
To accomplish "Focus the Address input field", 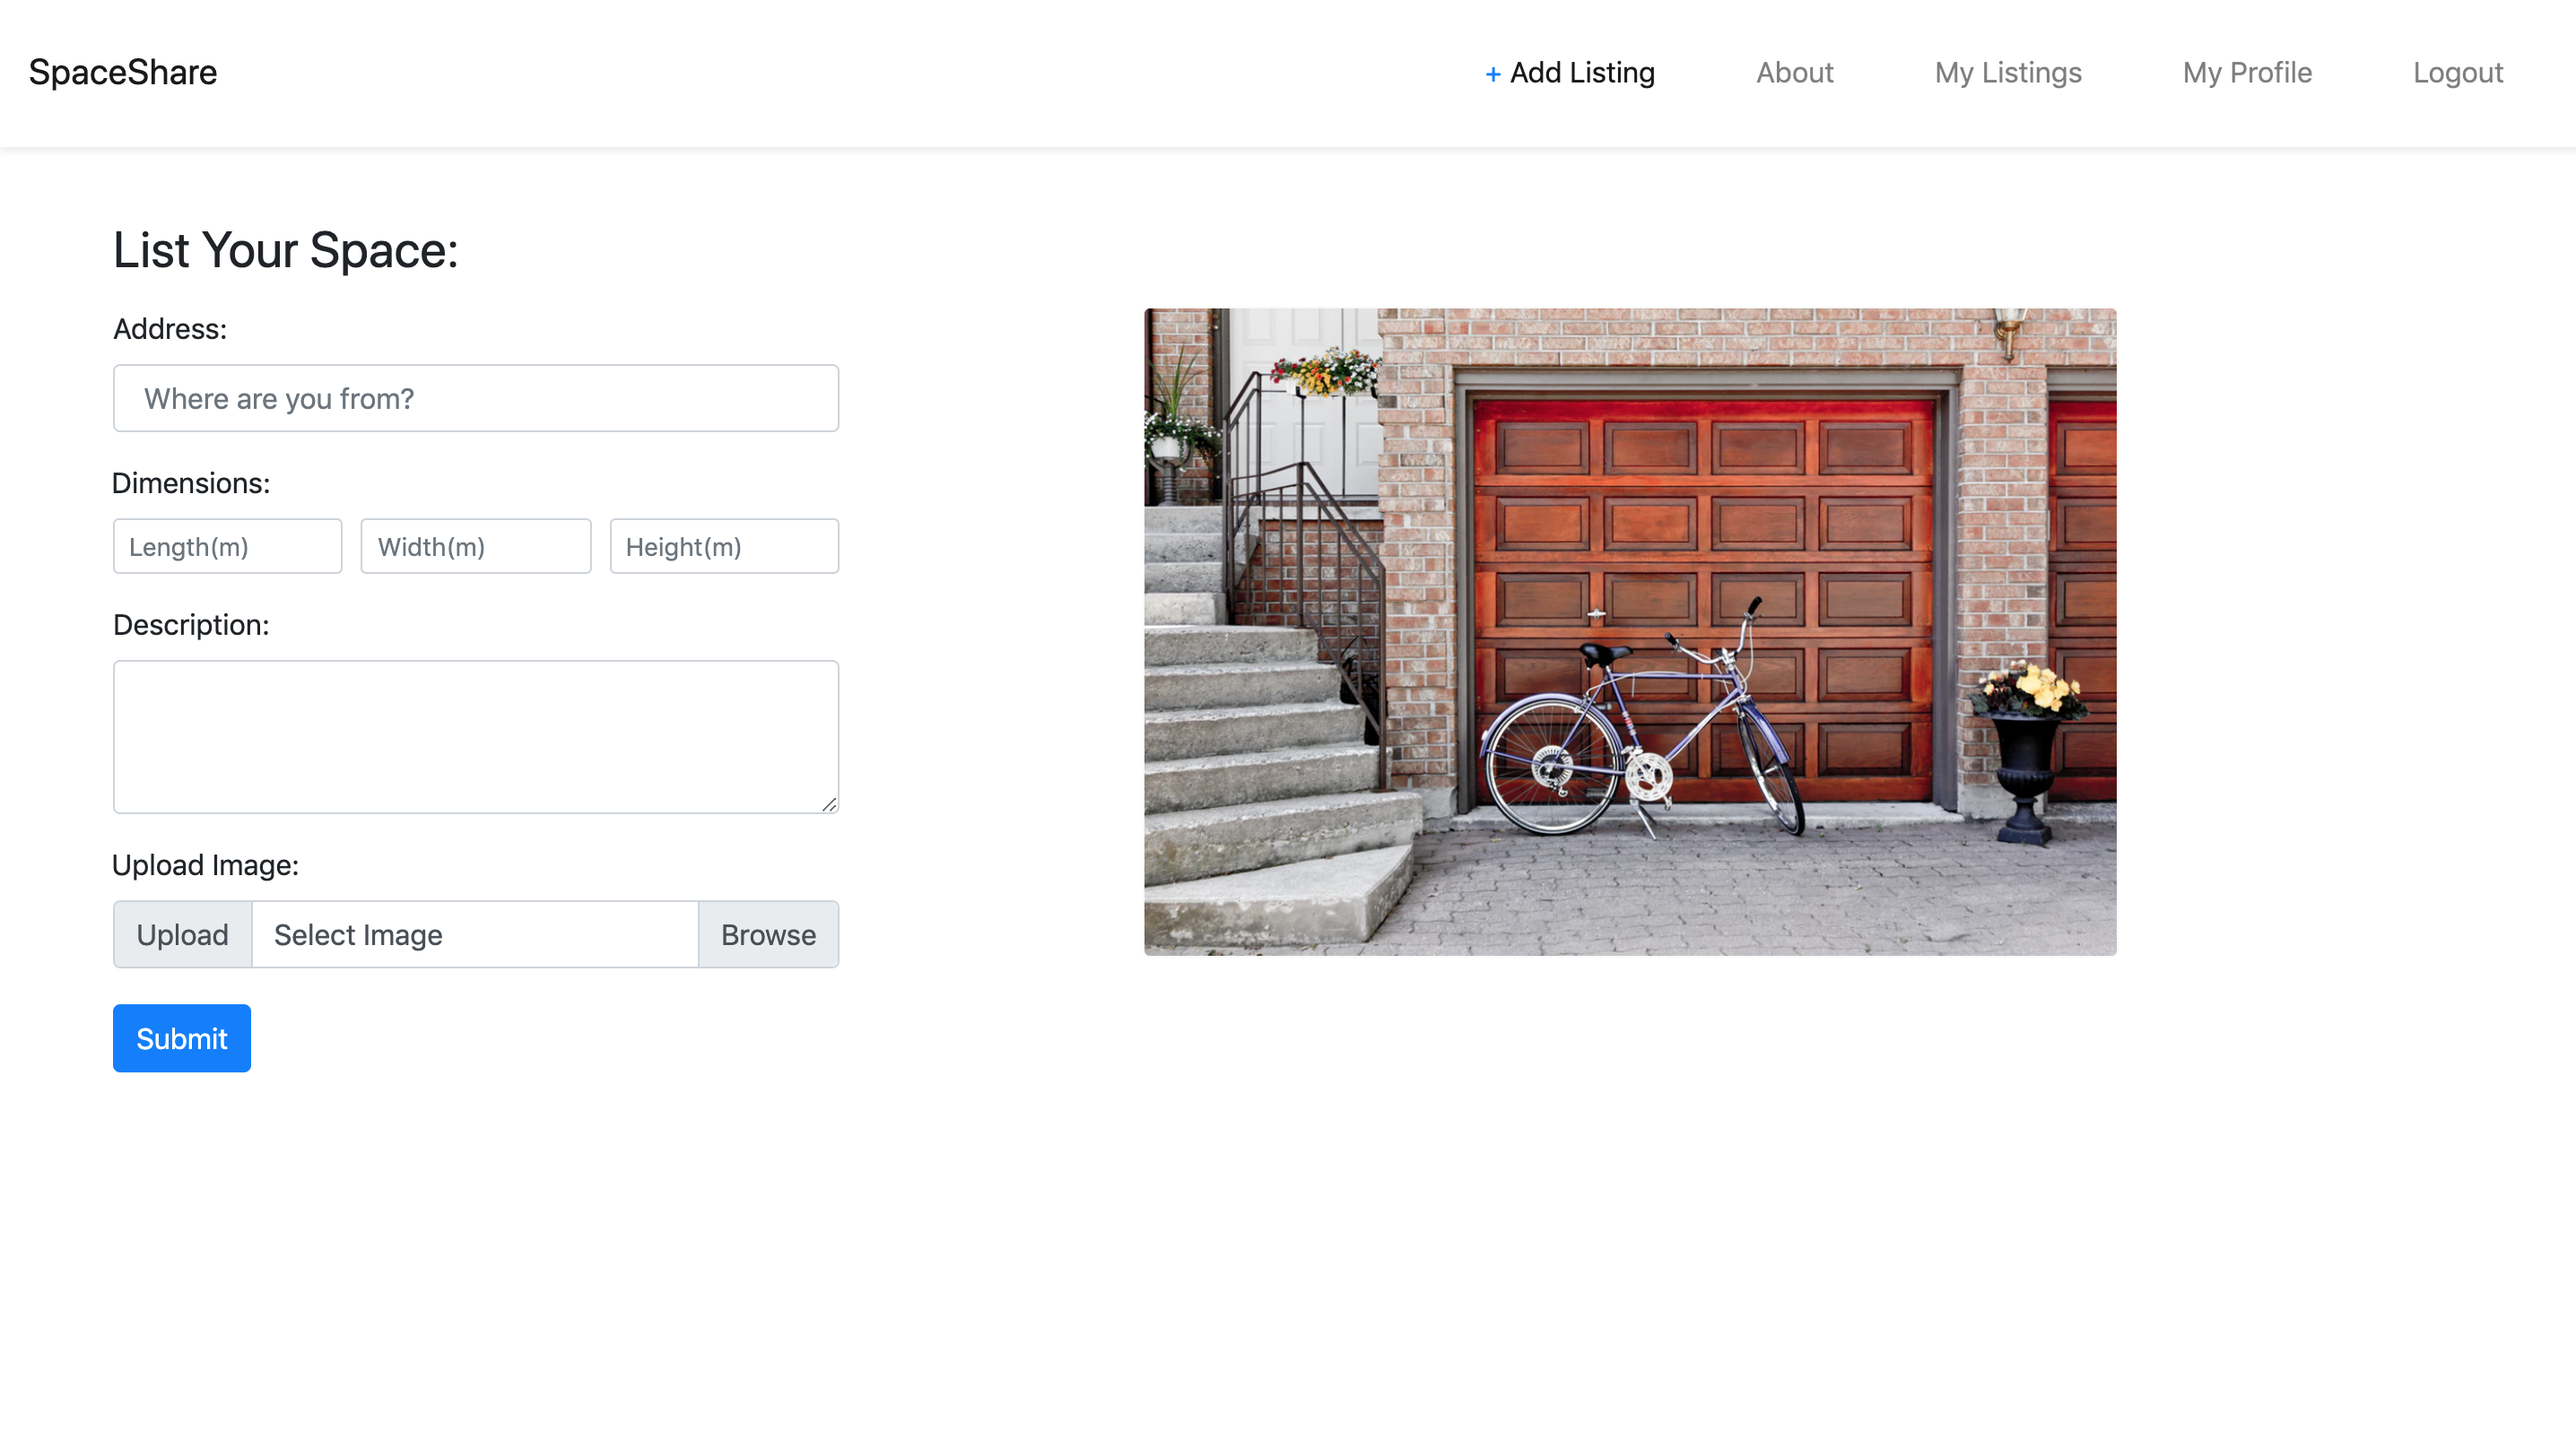I will click(x=476, y=398).
